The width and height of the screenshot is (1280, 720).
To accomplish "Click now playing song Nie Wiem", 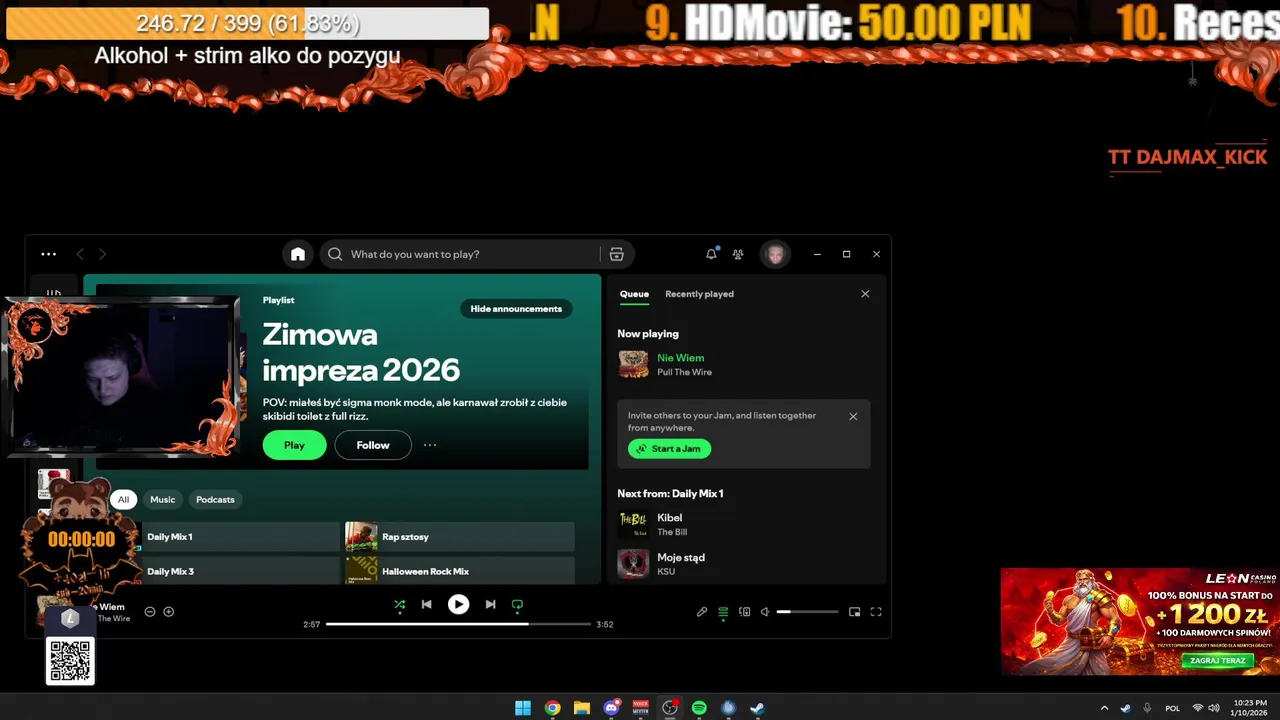I will click(680, 358).
